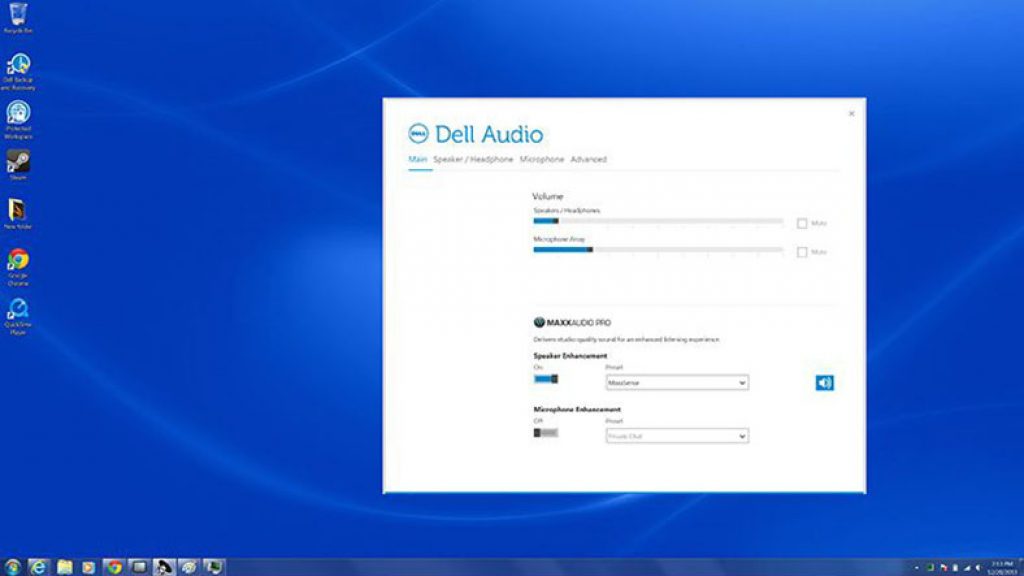Viewport: 1024px width, 576px height.
Task: Show hidden system tray icons
Action: [x=916, y=568]
